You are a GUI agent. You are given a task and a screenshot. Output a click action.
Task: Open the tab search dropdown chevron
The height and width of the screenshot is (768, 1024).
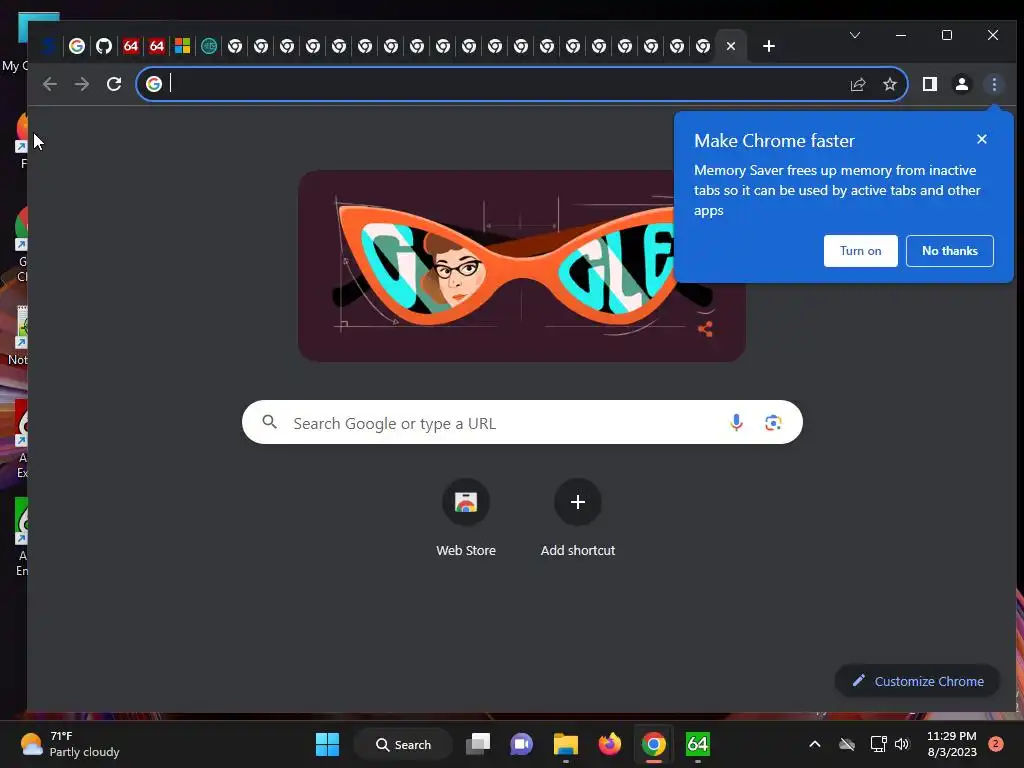point(854,35)
